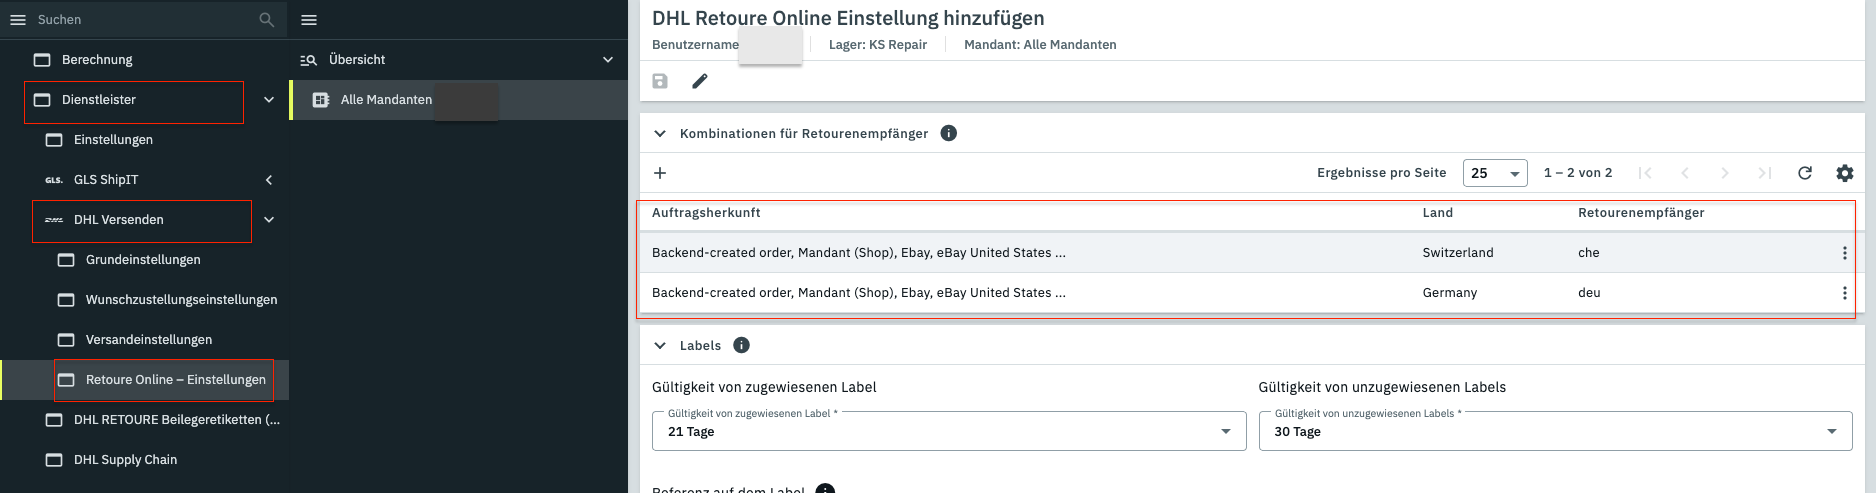Open Gültigkeit von unzugewiesenen Labels dropdown
Viewport: 1876px width, 493px height.
coord(1554,431)
